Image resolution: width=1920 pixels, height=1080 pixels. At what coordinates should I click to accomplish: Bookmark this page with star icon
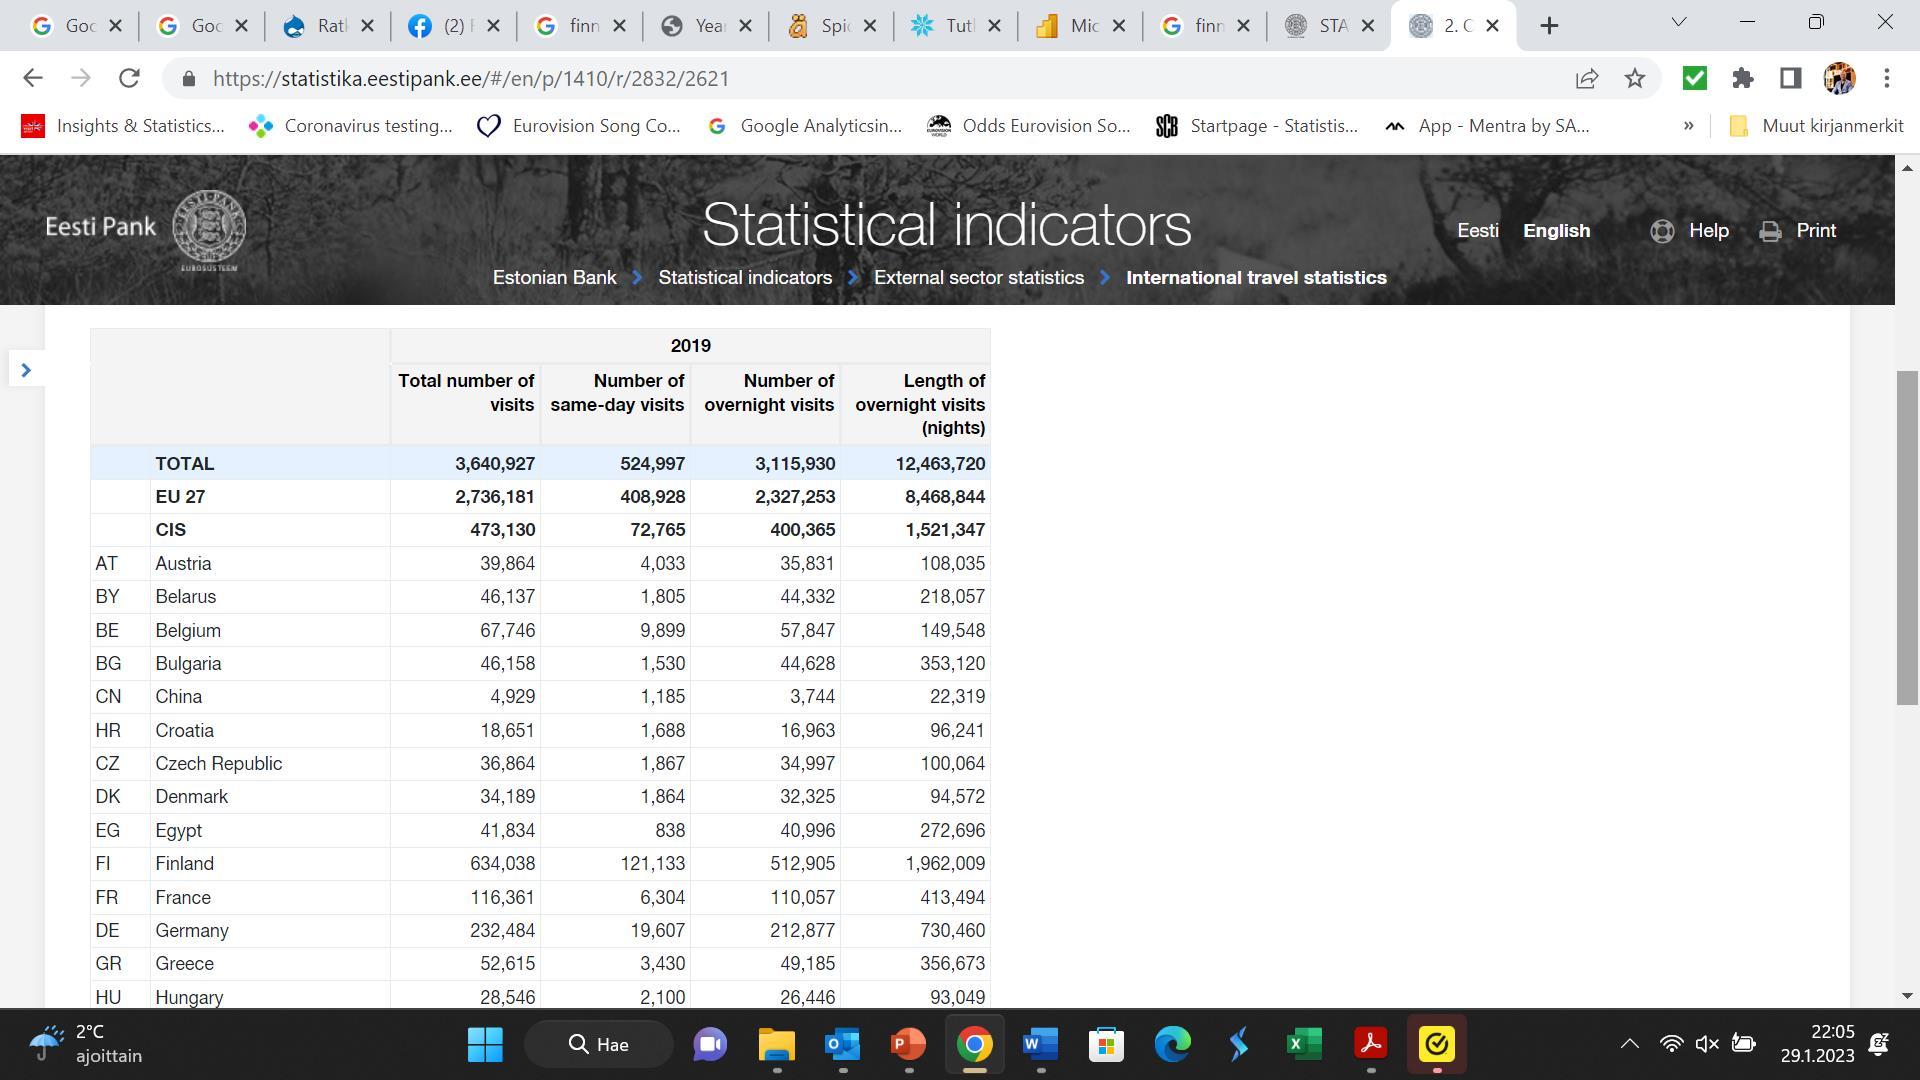click(x=1635, y=78)
